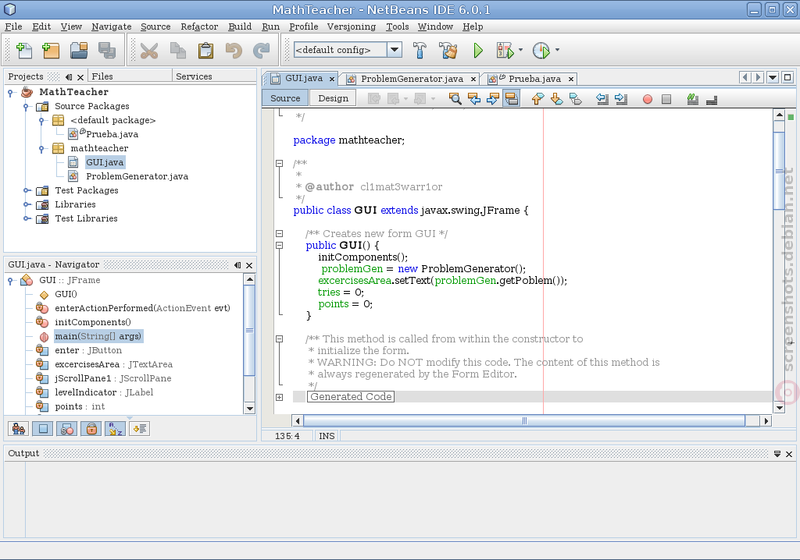
Task: Close the Output panel
Action: click(x=789, y=454)
